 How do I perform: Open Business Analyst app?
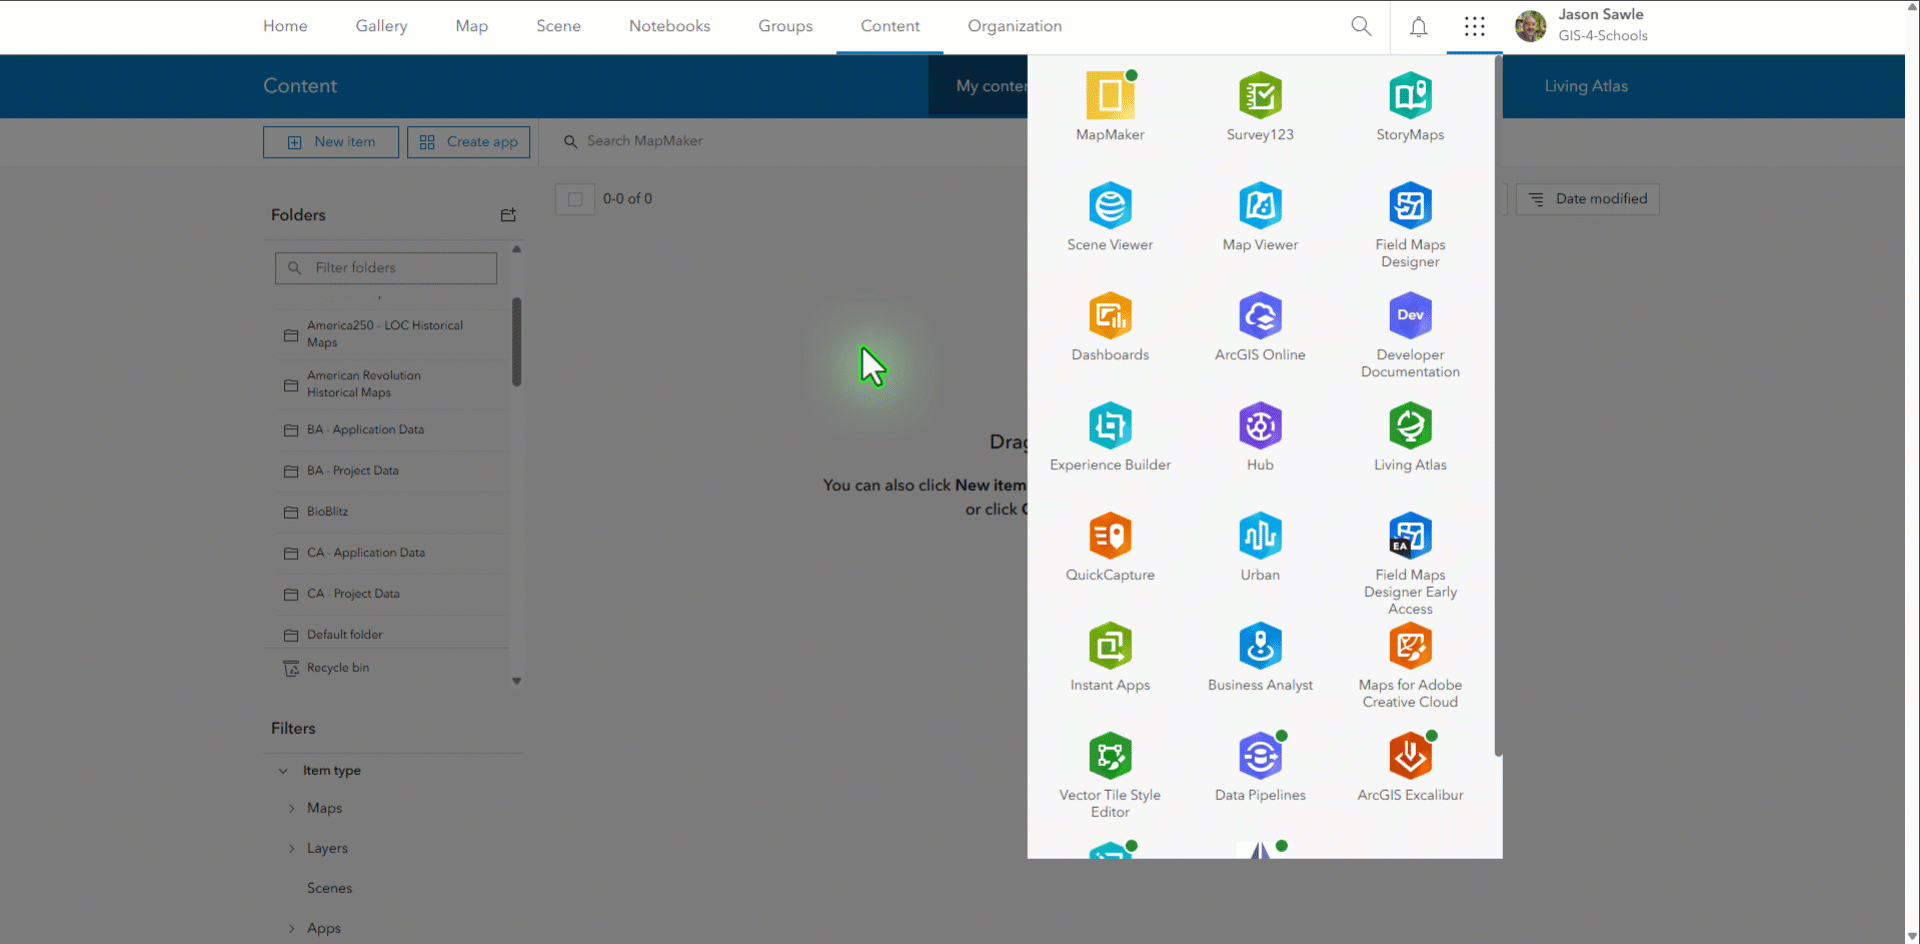tap(1260, 657)
